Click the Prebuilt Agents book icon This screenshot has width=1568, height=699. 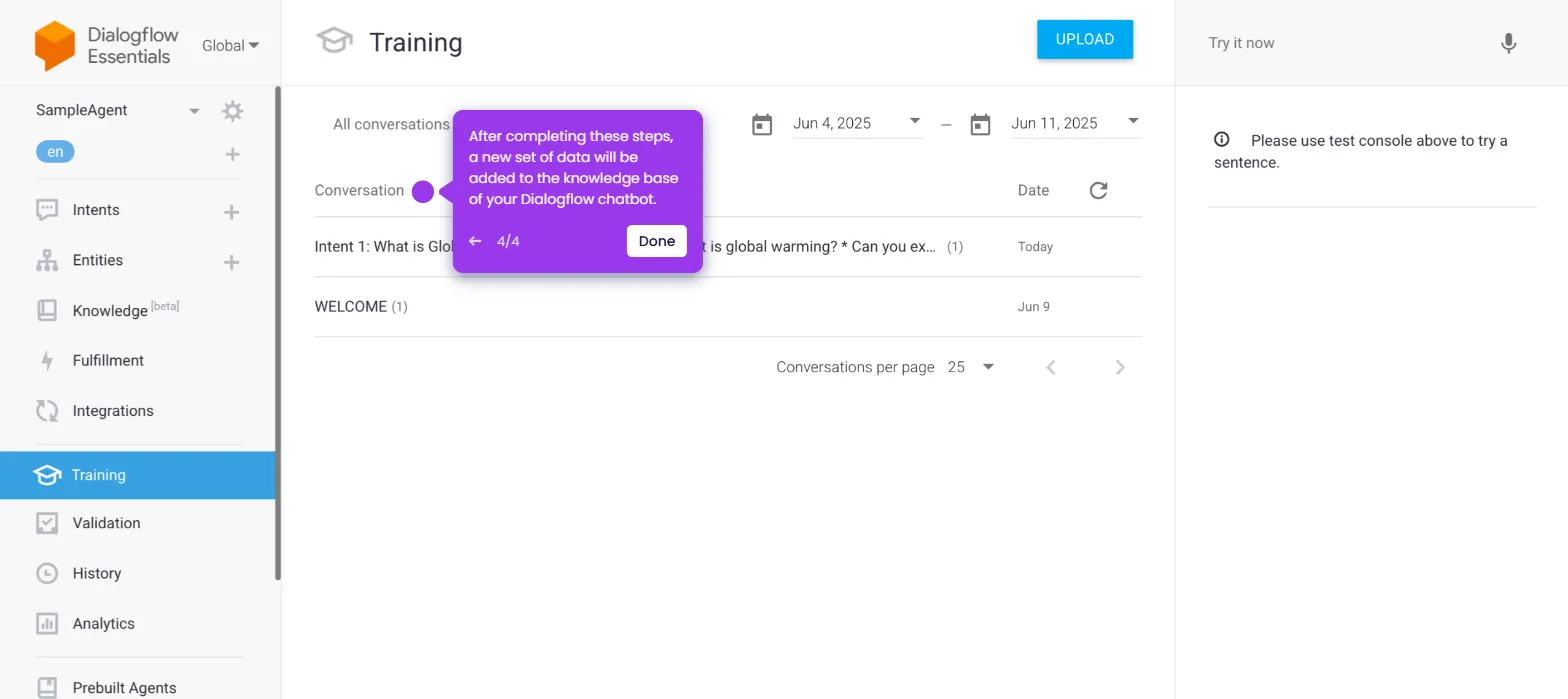click(47, 688)
